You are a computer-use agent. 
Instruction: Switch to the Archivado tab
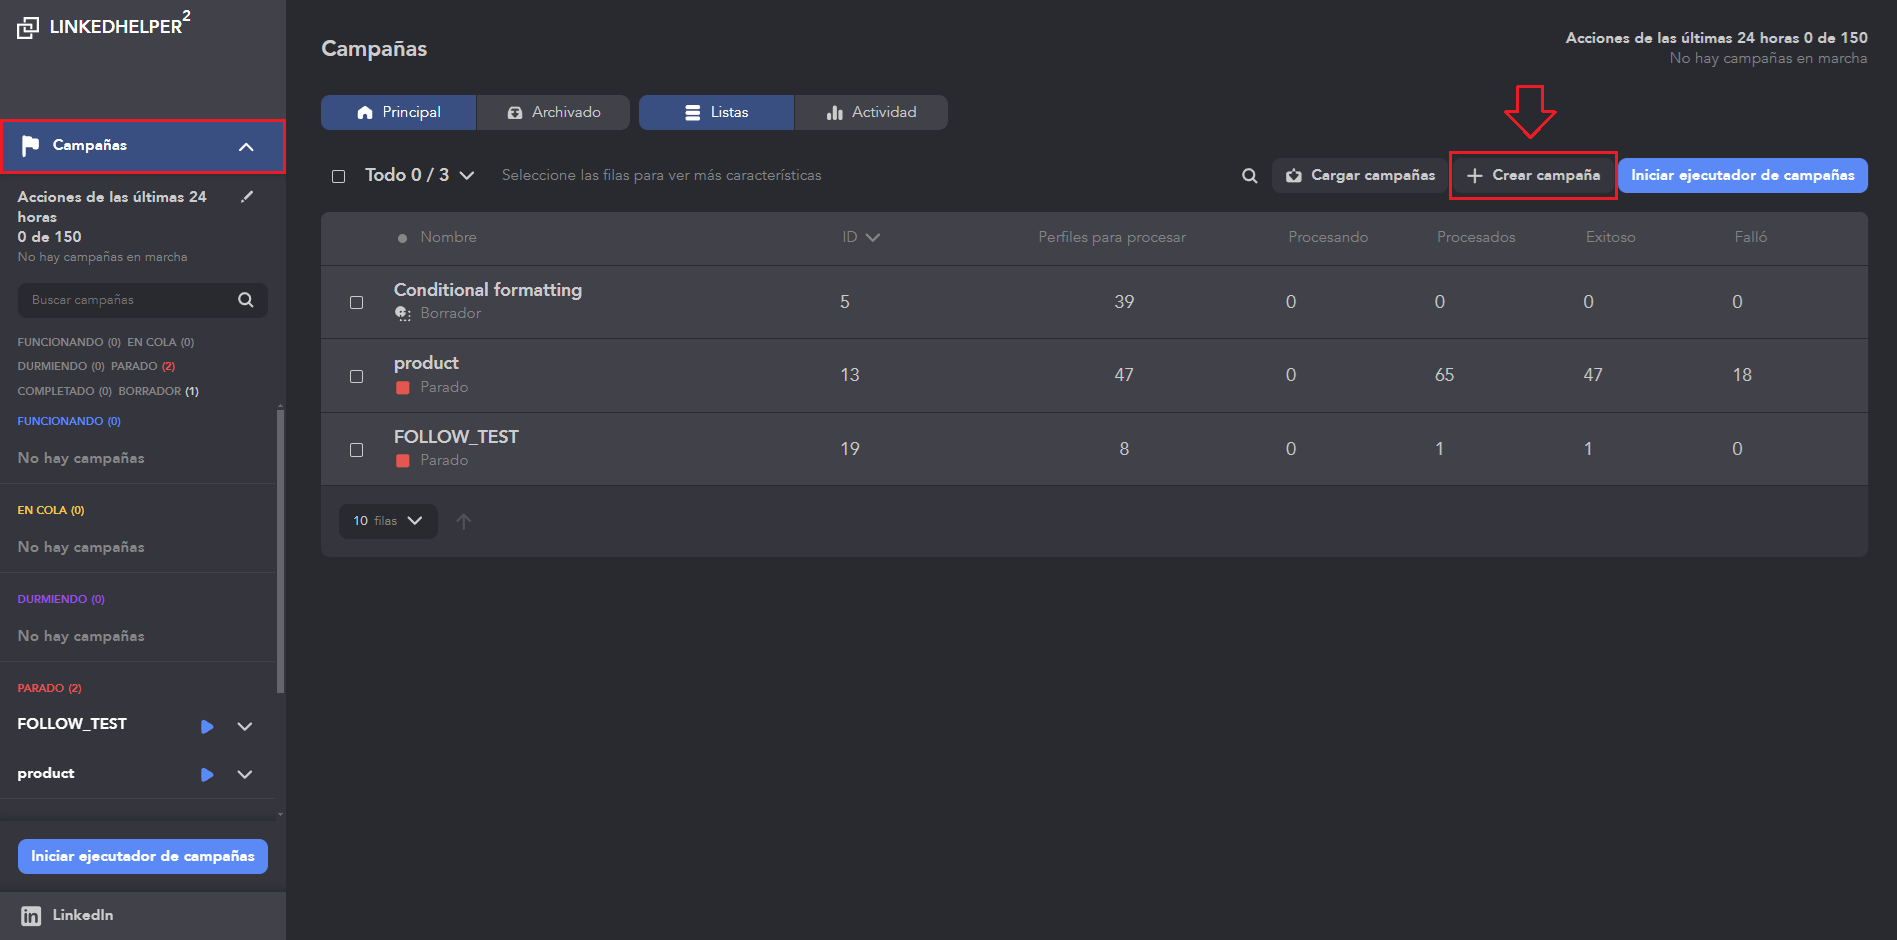click(x=554, y=112)
